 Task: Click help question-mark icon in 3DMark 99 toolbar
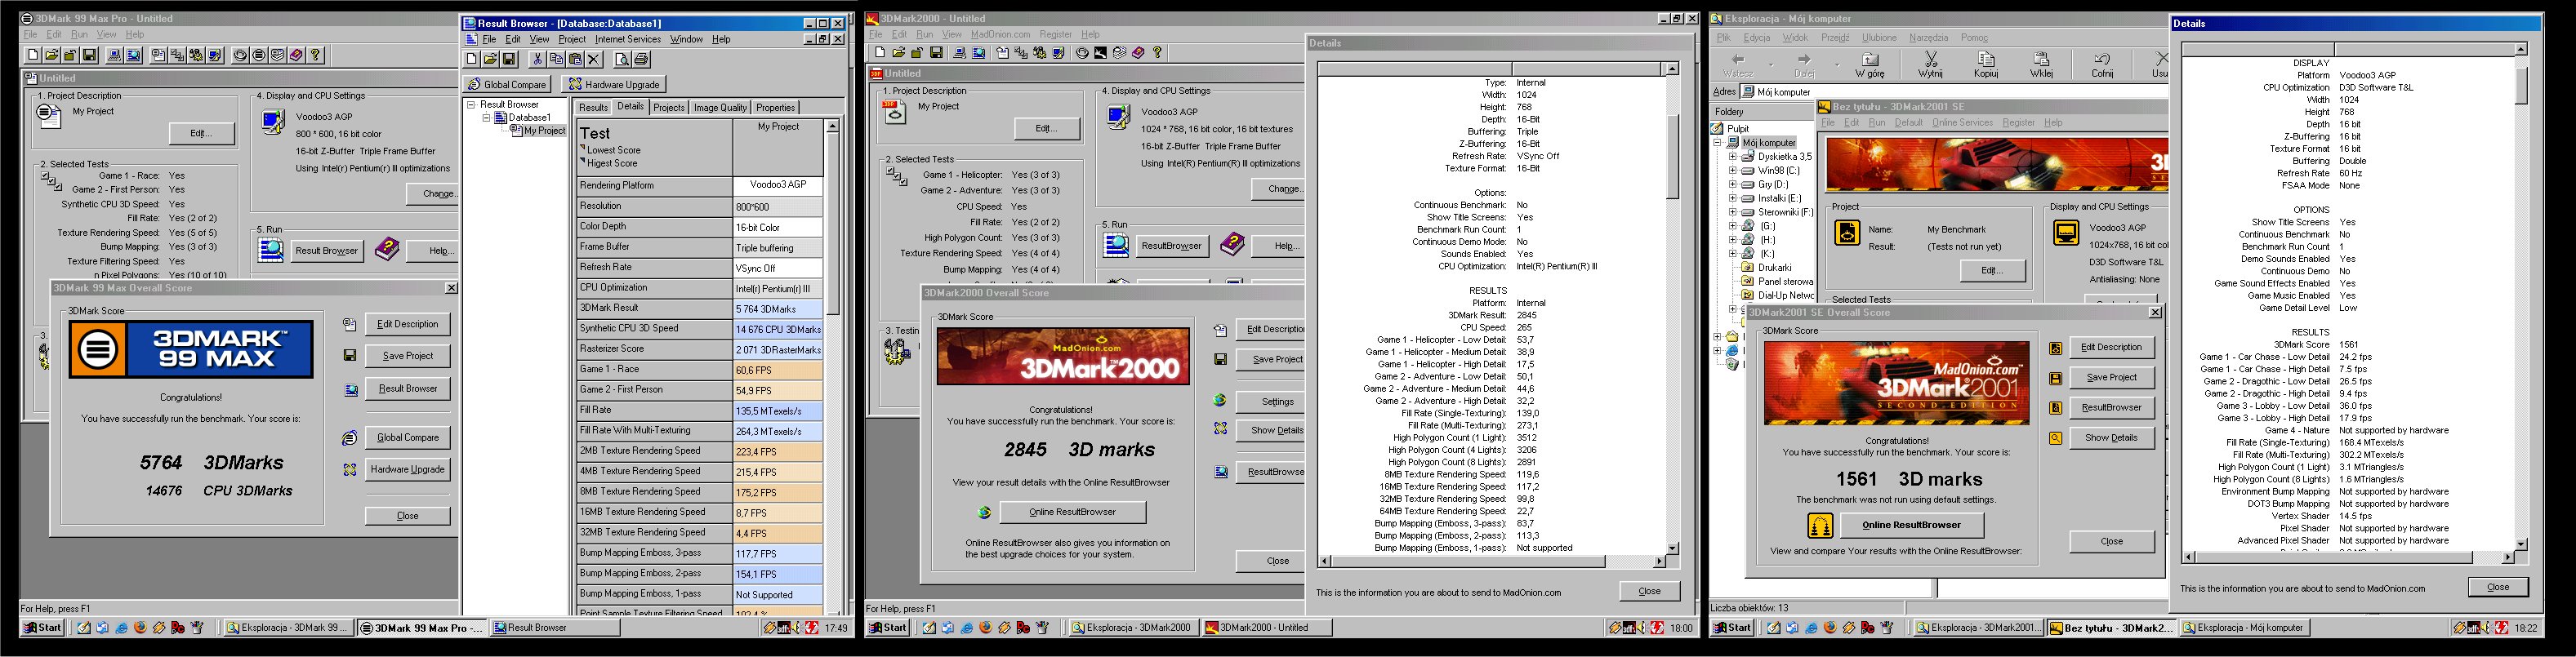(x=315, y=55)
